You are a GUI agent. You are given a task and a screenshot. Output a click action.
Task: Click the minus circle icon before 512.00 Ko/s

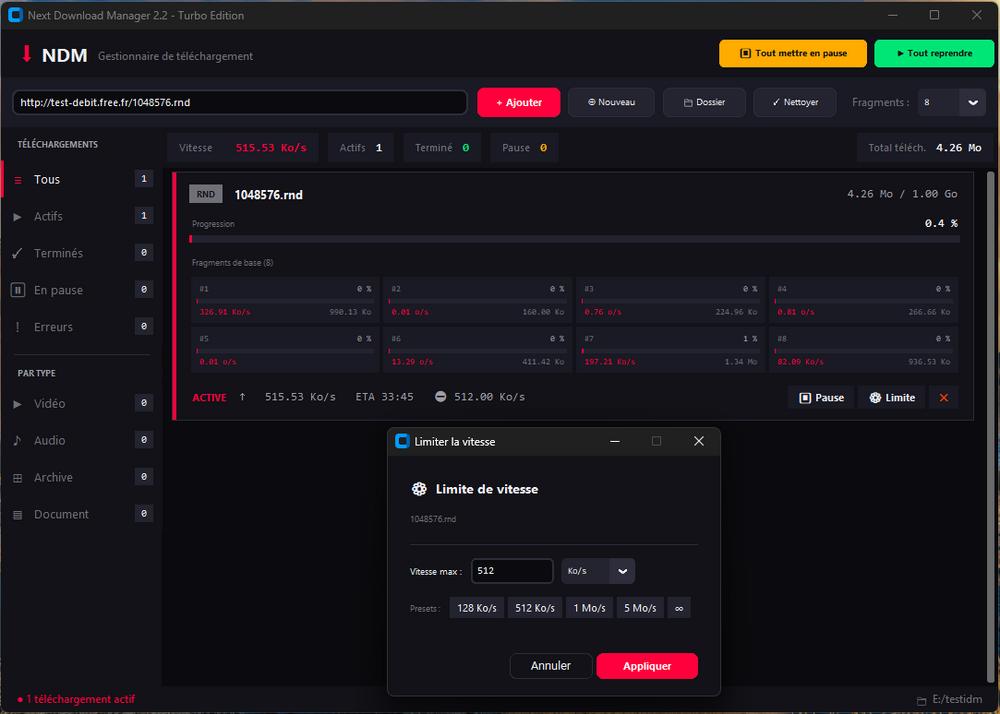pyautogui.click(x=440, y=397)
